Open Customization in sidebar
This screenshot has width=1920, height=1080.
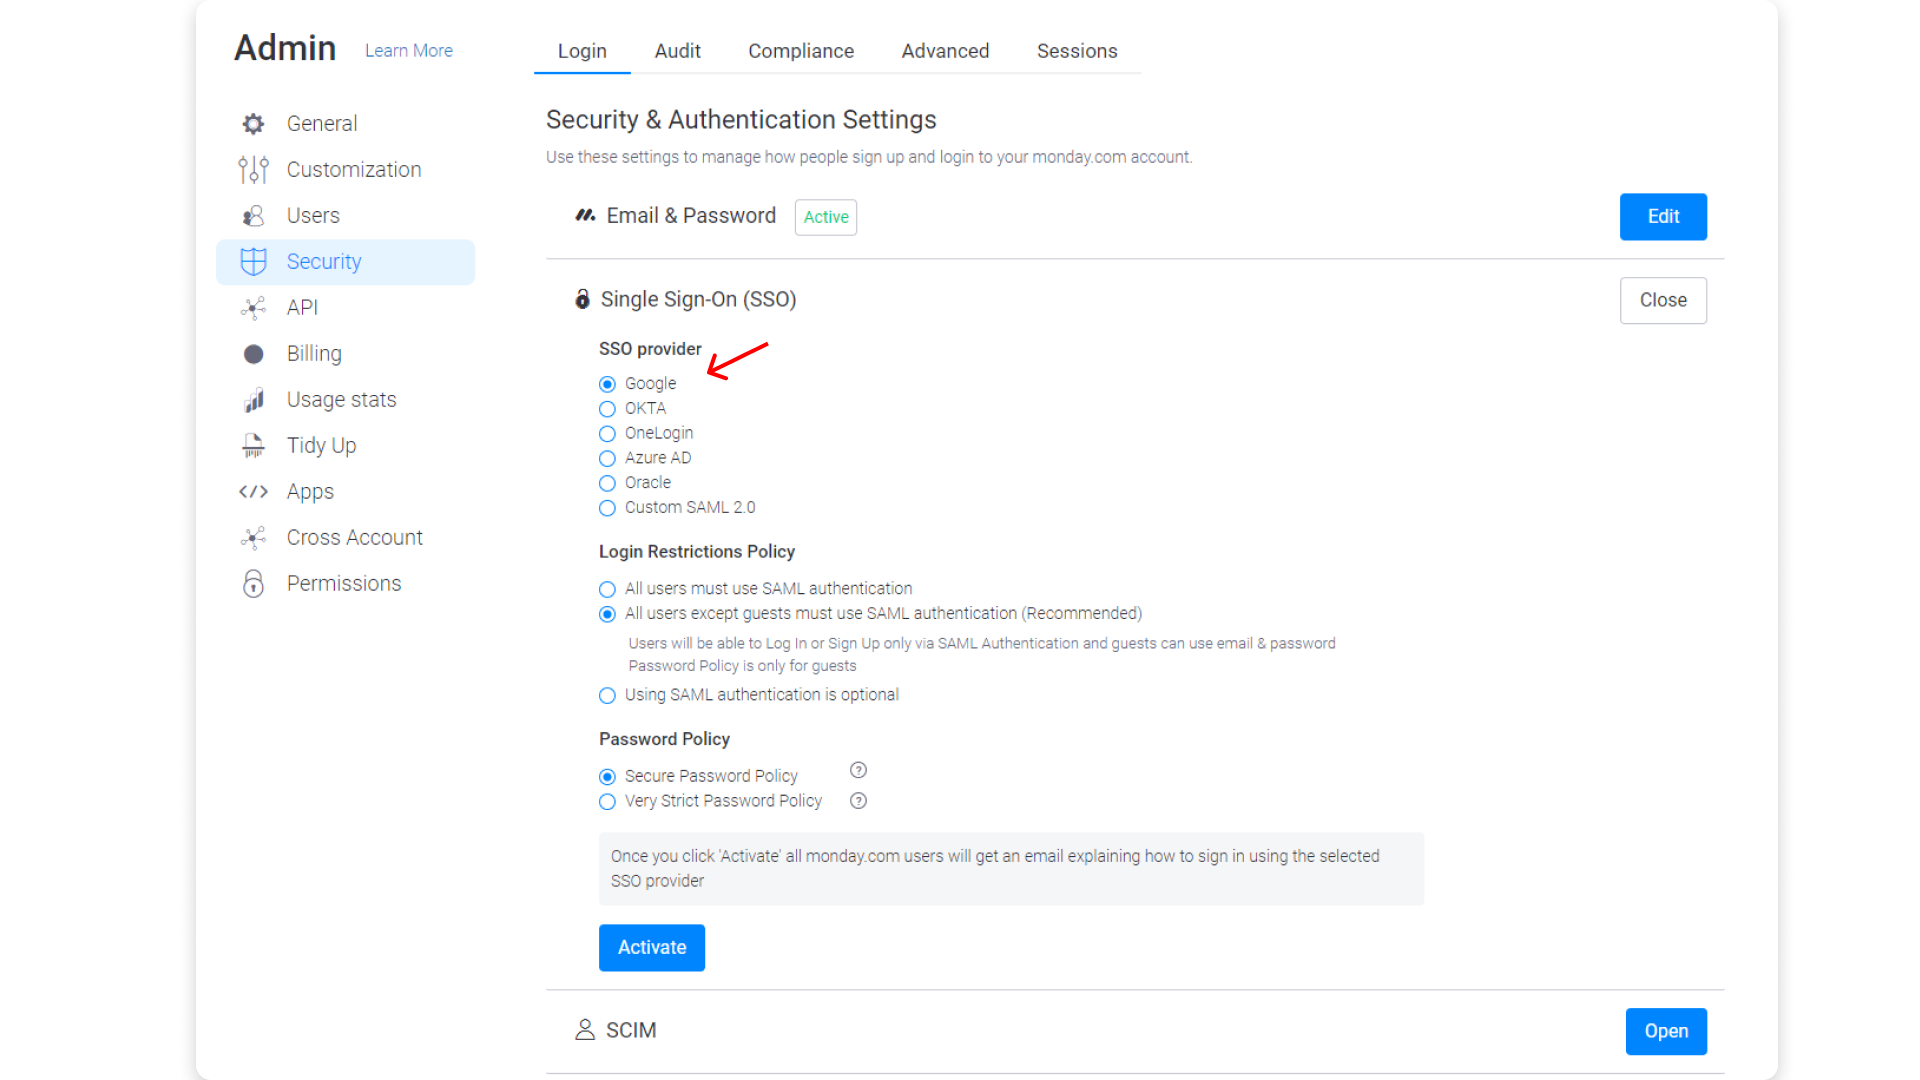coord(345,170)
